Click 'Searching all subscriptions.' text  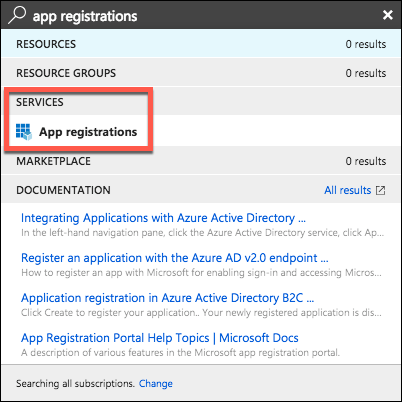point(75,383)
